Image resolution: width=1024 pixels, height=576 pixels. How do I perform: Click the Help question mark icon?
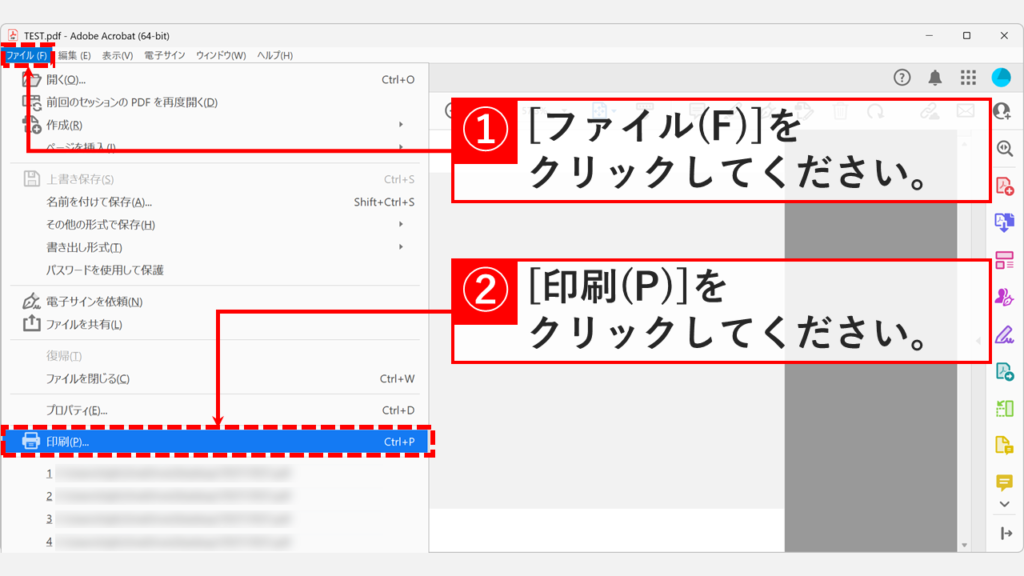901,75
